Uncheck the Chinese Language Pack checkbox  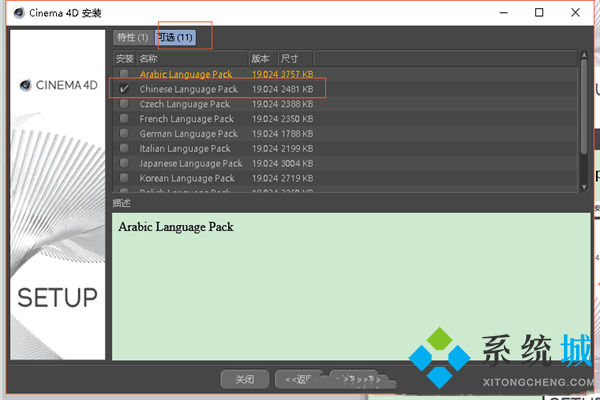124,89
